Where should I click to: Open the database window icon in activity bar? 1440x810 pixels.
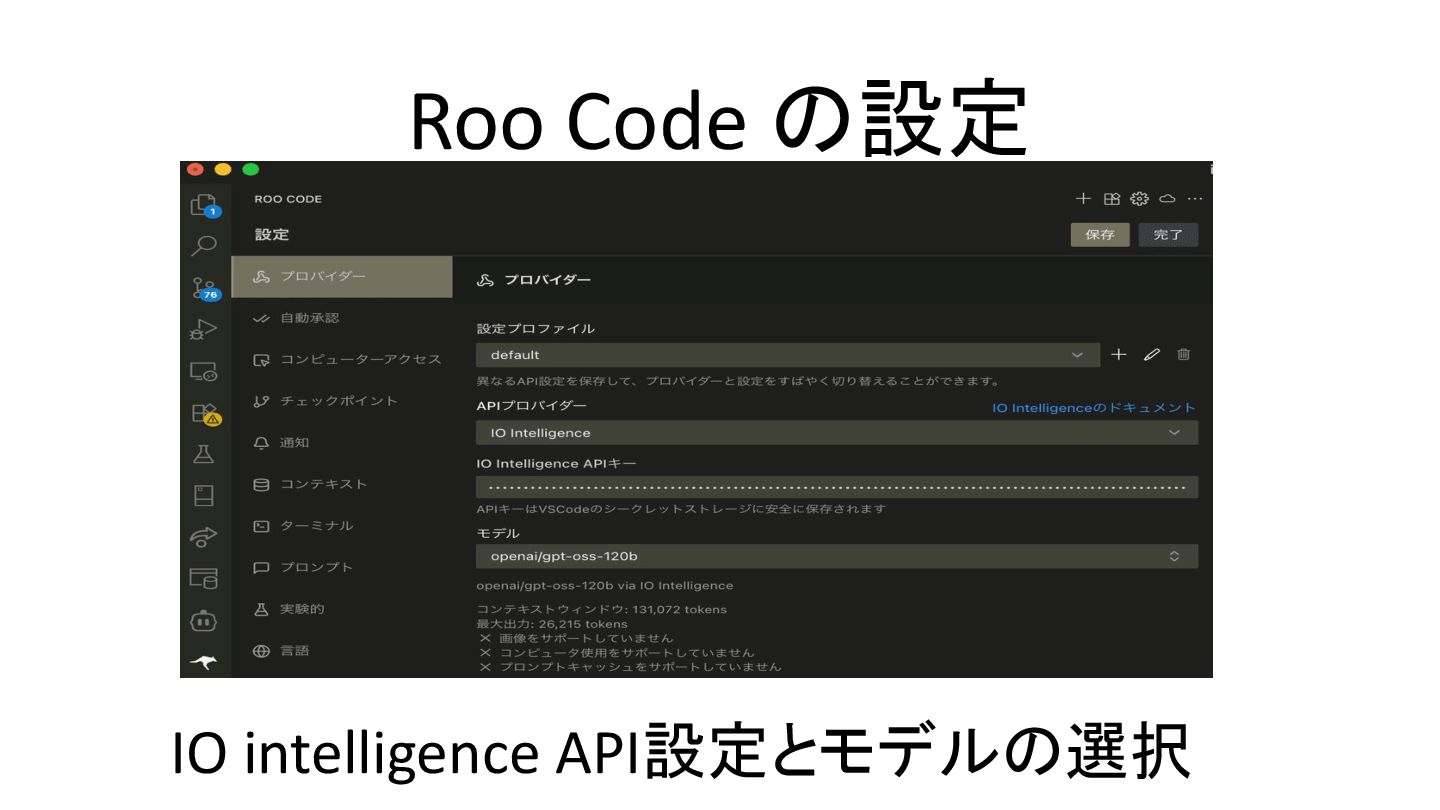(x=204, y=578)
